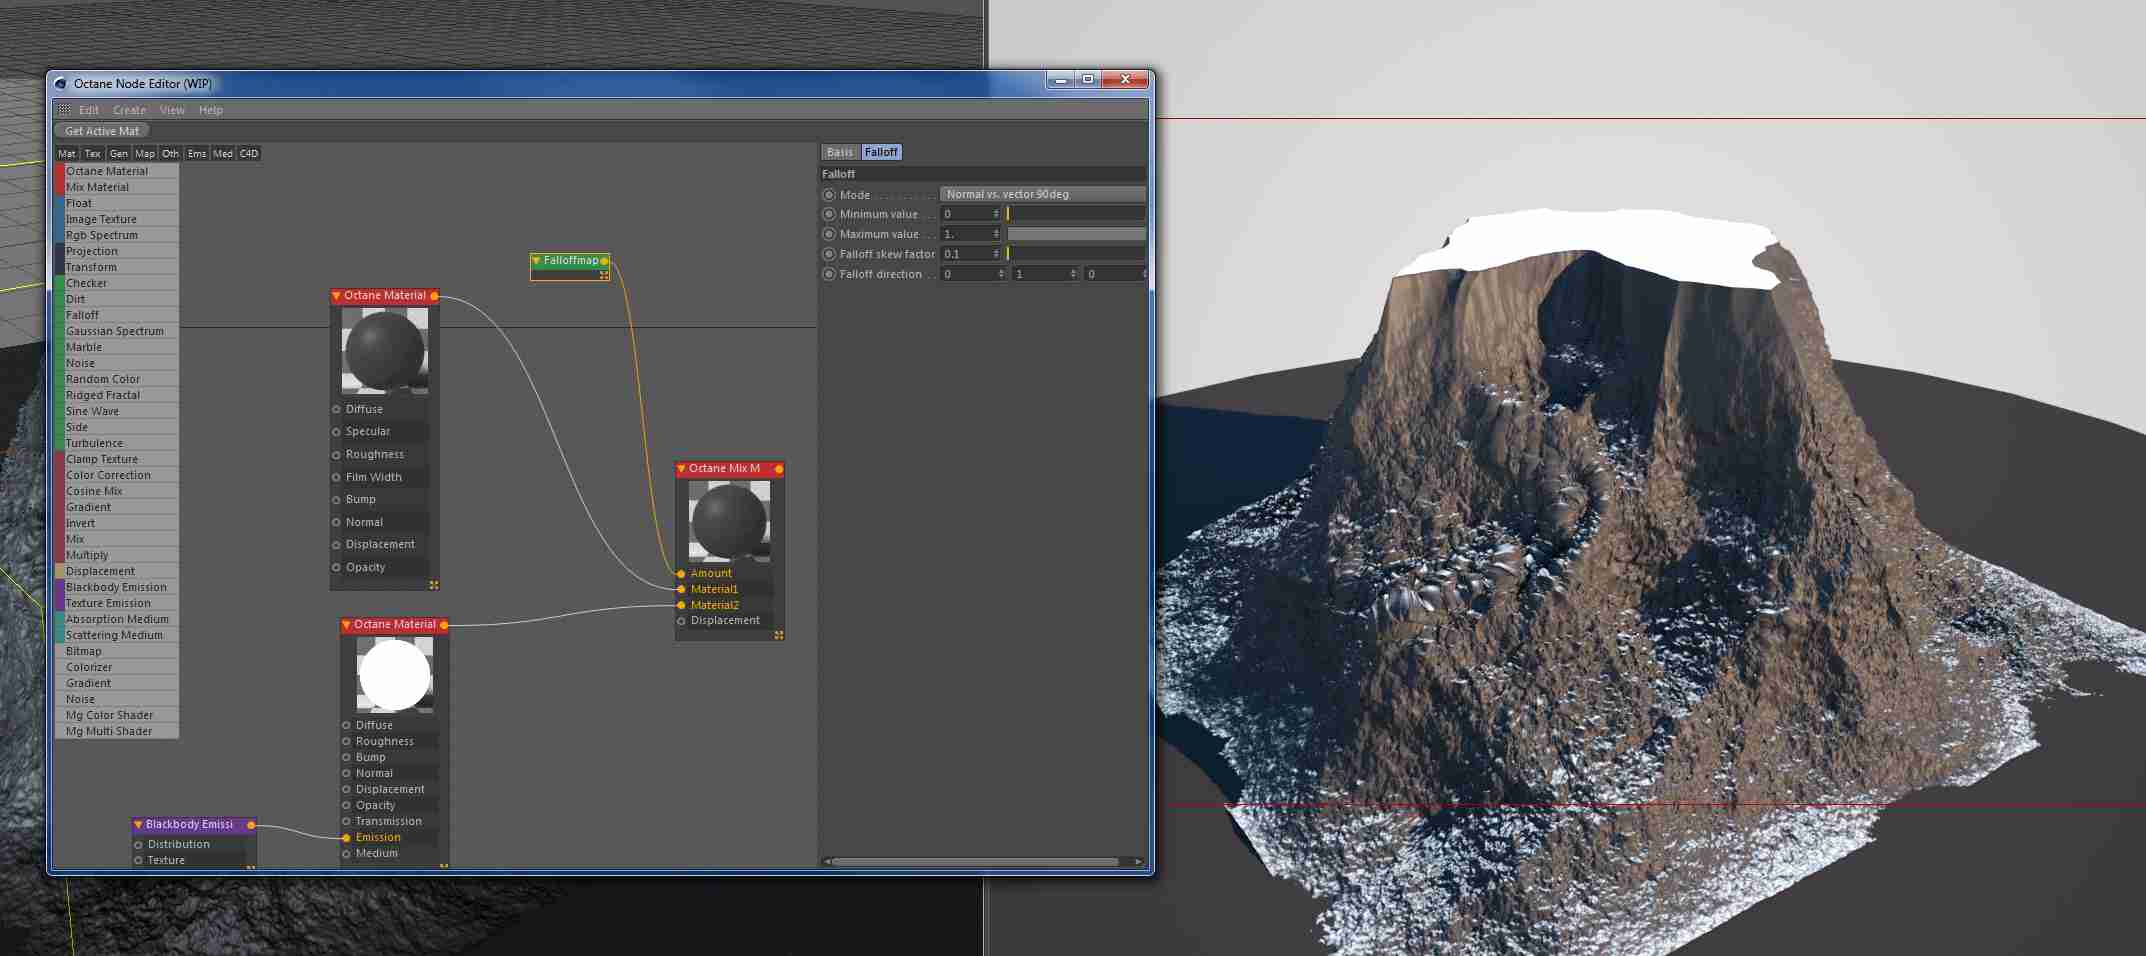2146x956 pixels.
Task: Click the Diffuse port on the white-sphere Octane Material node
Action: click(x=347, y=726)
